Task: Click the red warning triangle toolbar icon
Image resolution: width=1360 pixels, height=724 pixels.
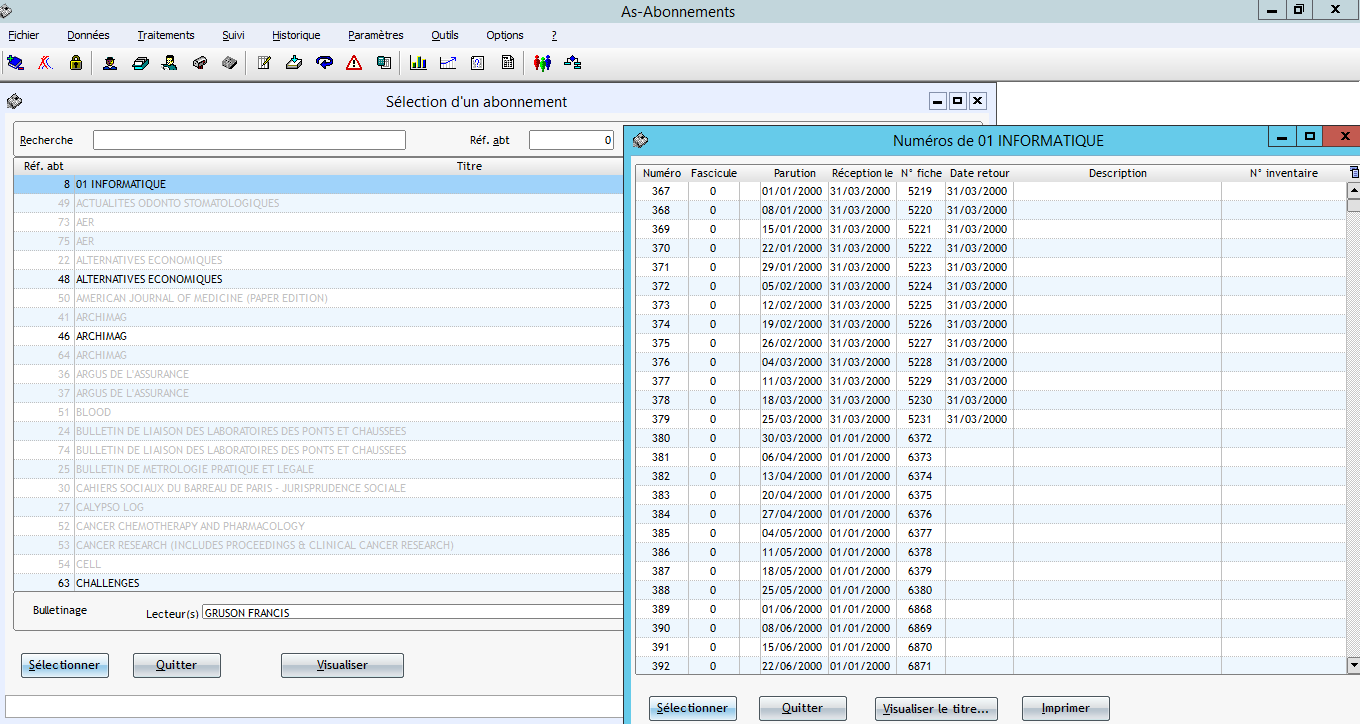Action: (354, 63)
